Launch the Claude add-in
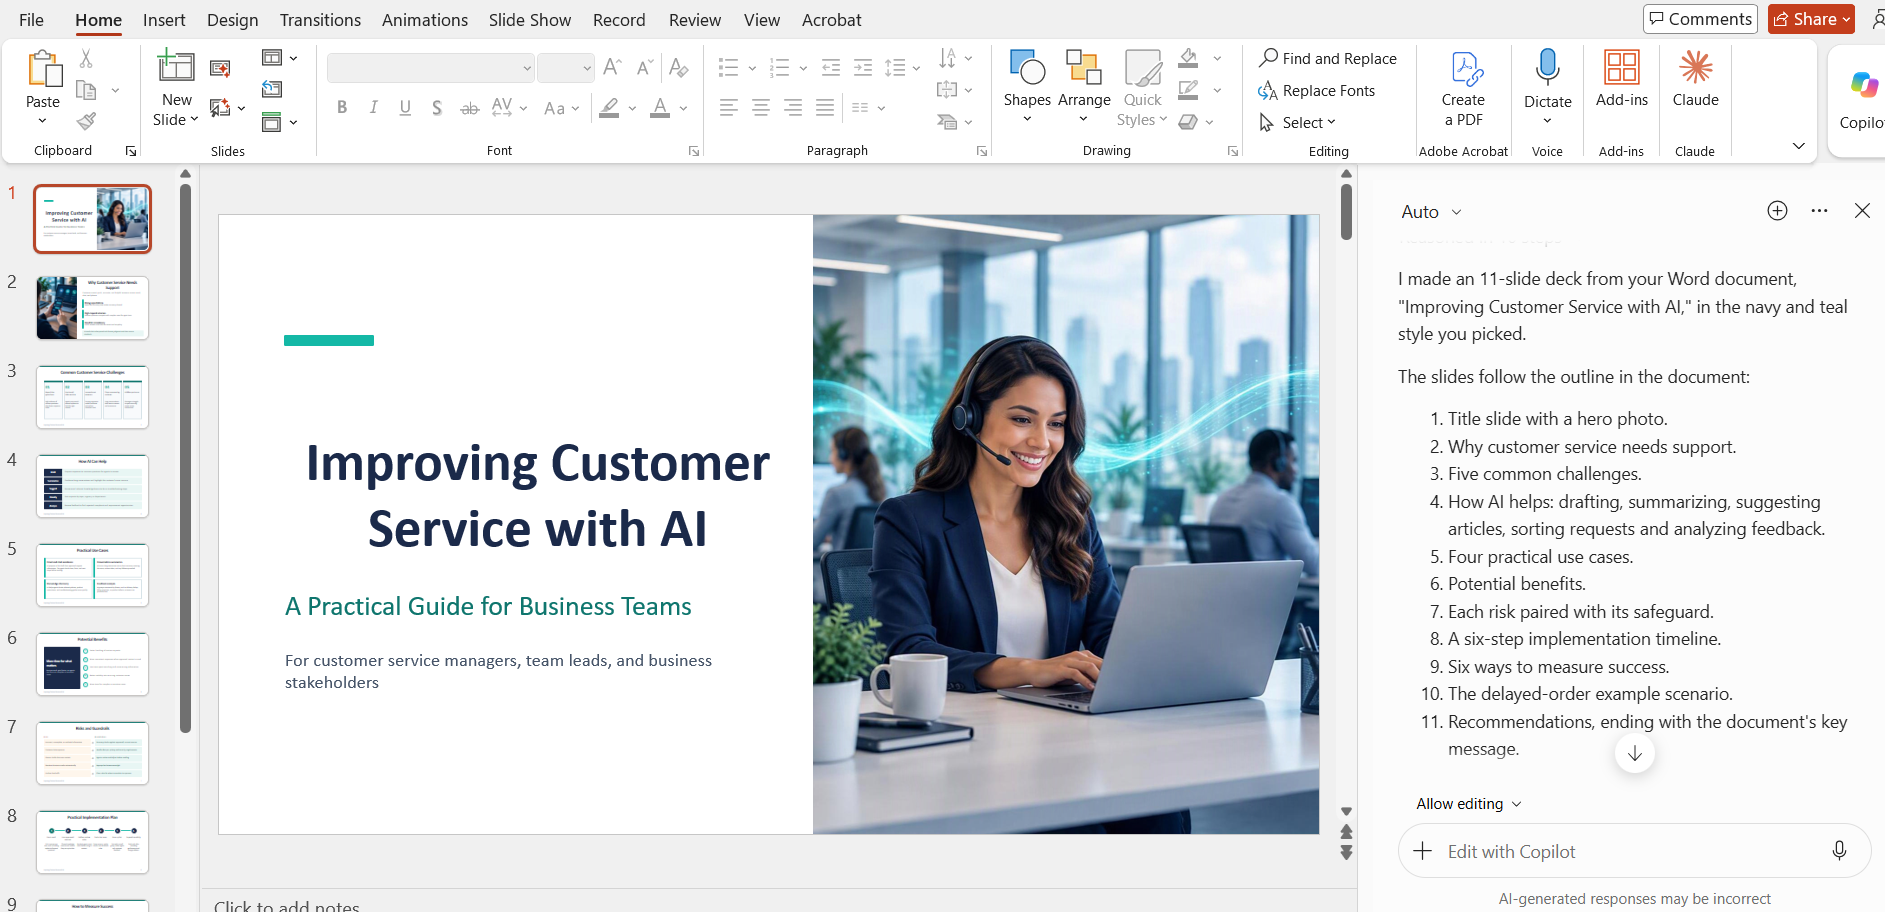This screenshot has height=912, width=1885. click(1695, 79)
